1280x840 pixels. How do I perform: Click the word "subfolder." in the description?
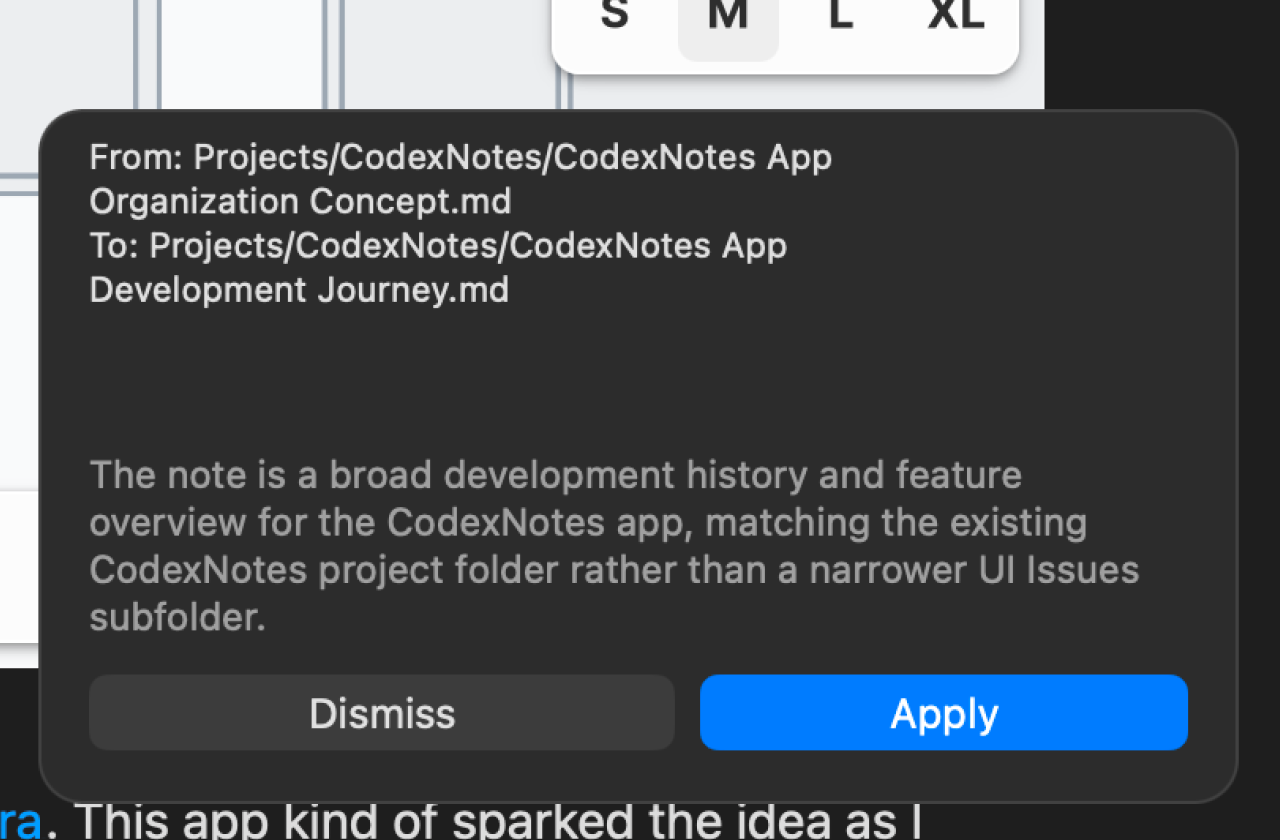pos(177,618)
